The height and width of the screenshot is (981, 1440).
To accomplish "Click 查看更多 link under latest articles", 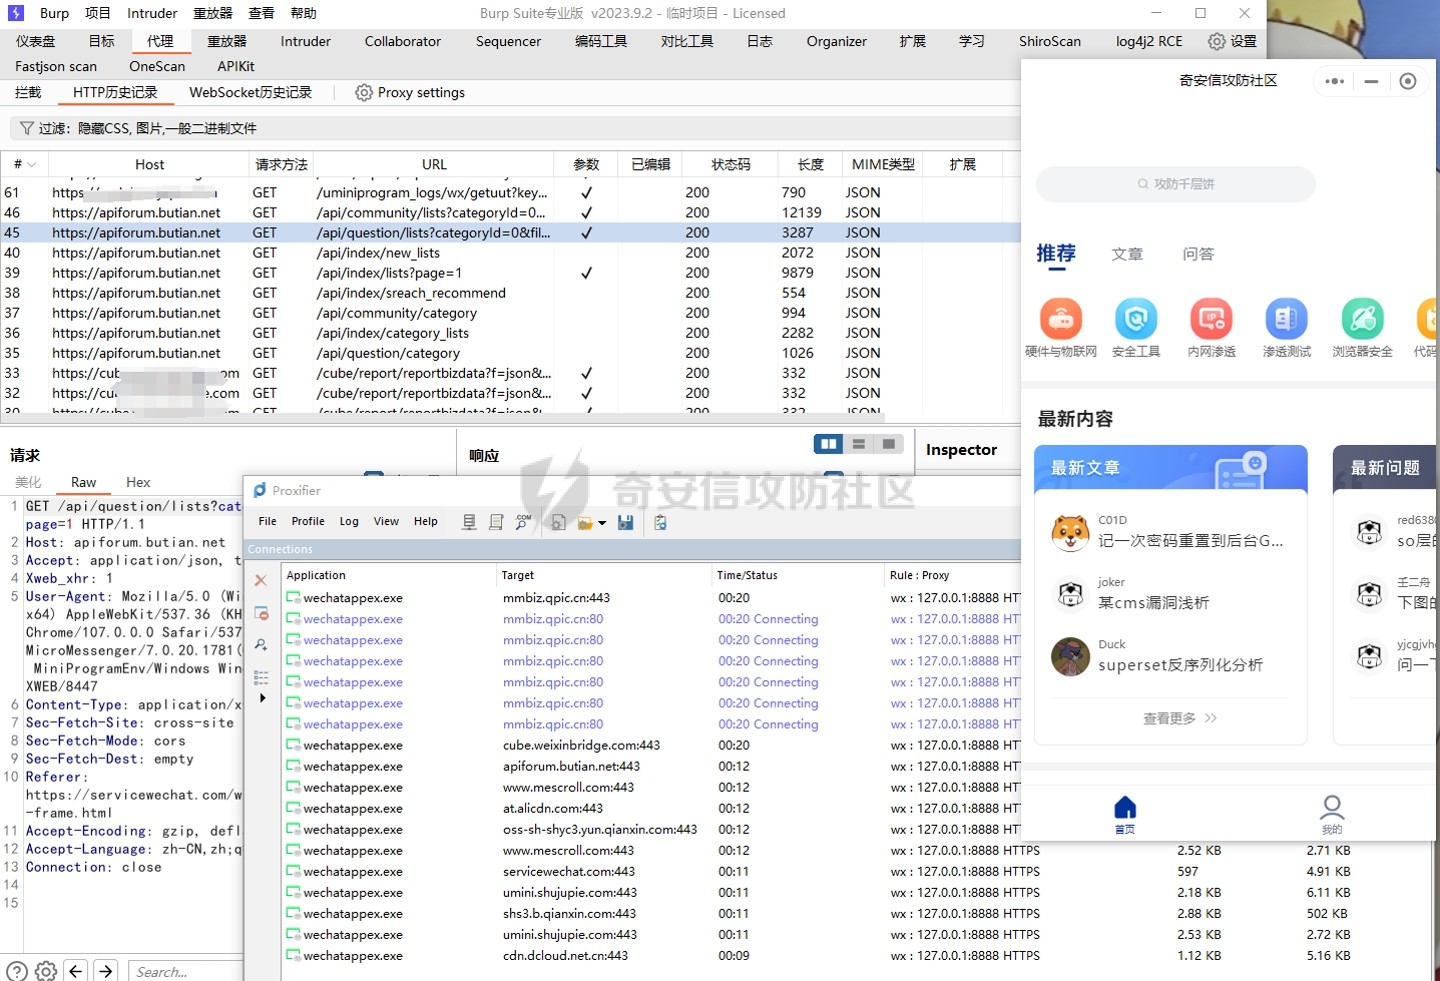I will 1180,718.
